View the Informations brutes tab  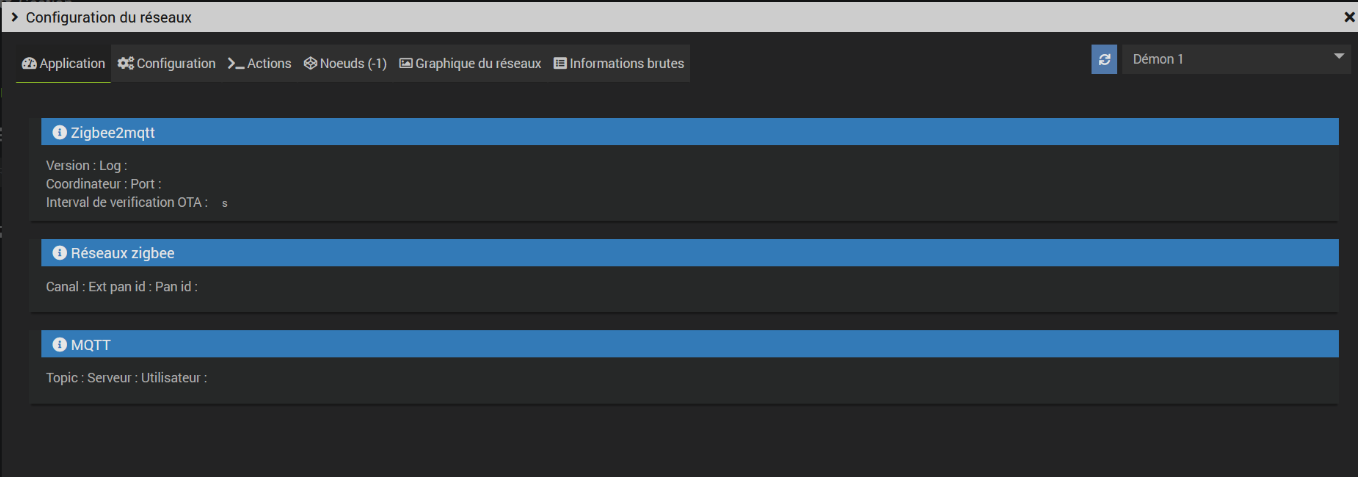pyautogui.click(x=619, y=63)
